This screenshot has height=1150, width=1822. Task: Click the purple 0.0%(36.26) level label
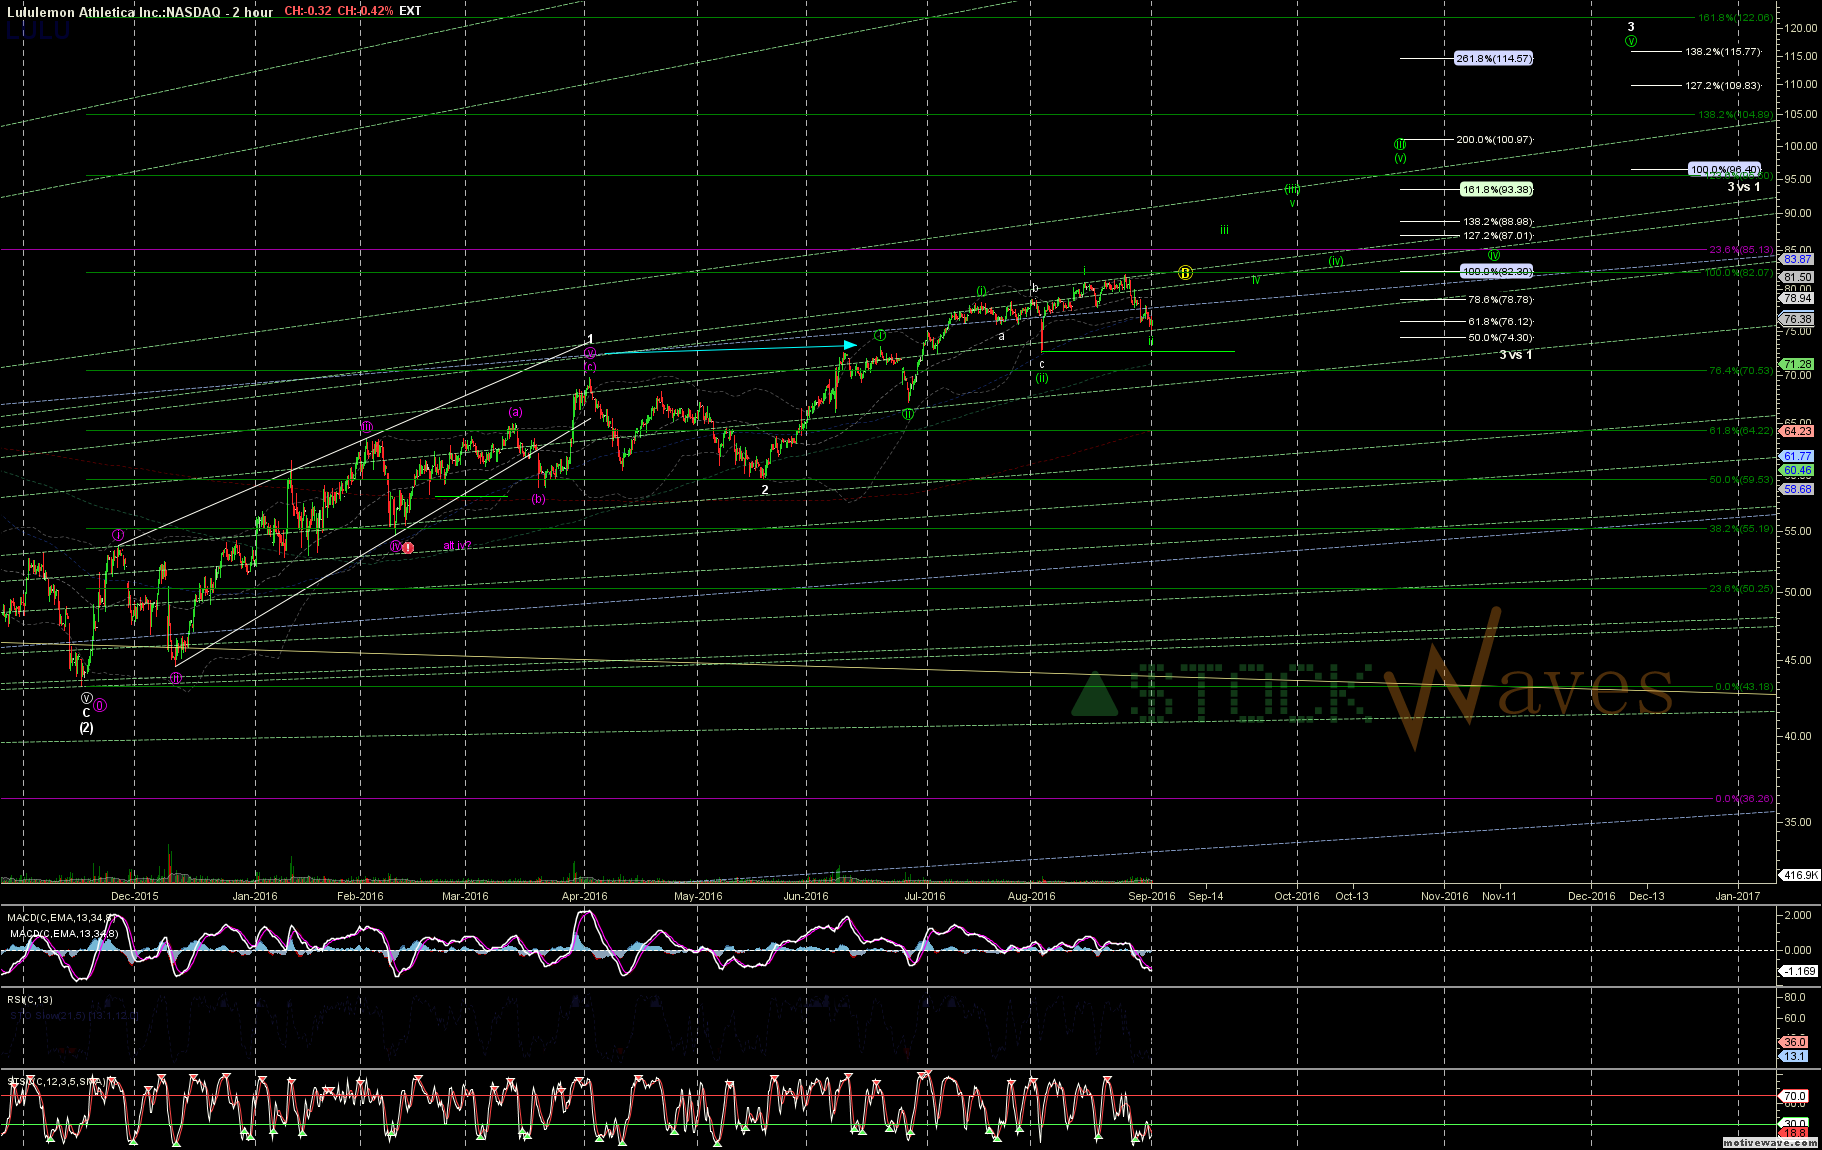[1744, 798]
